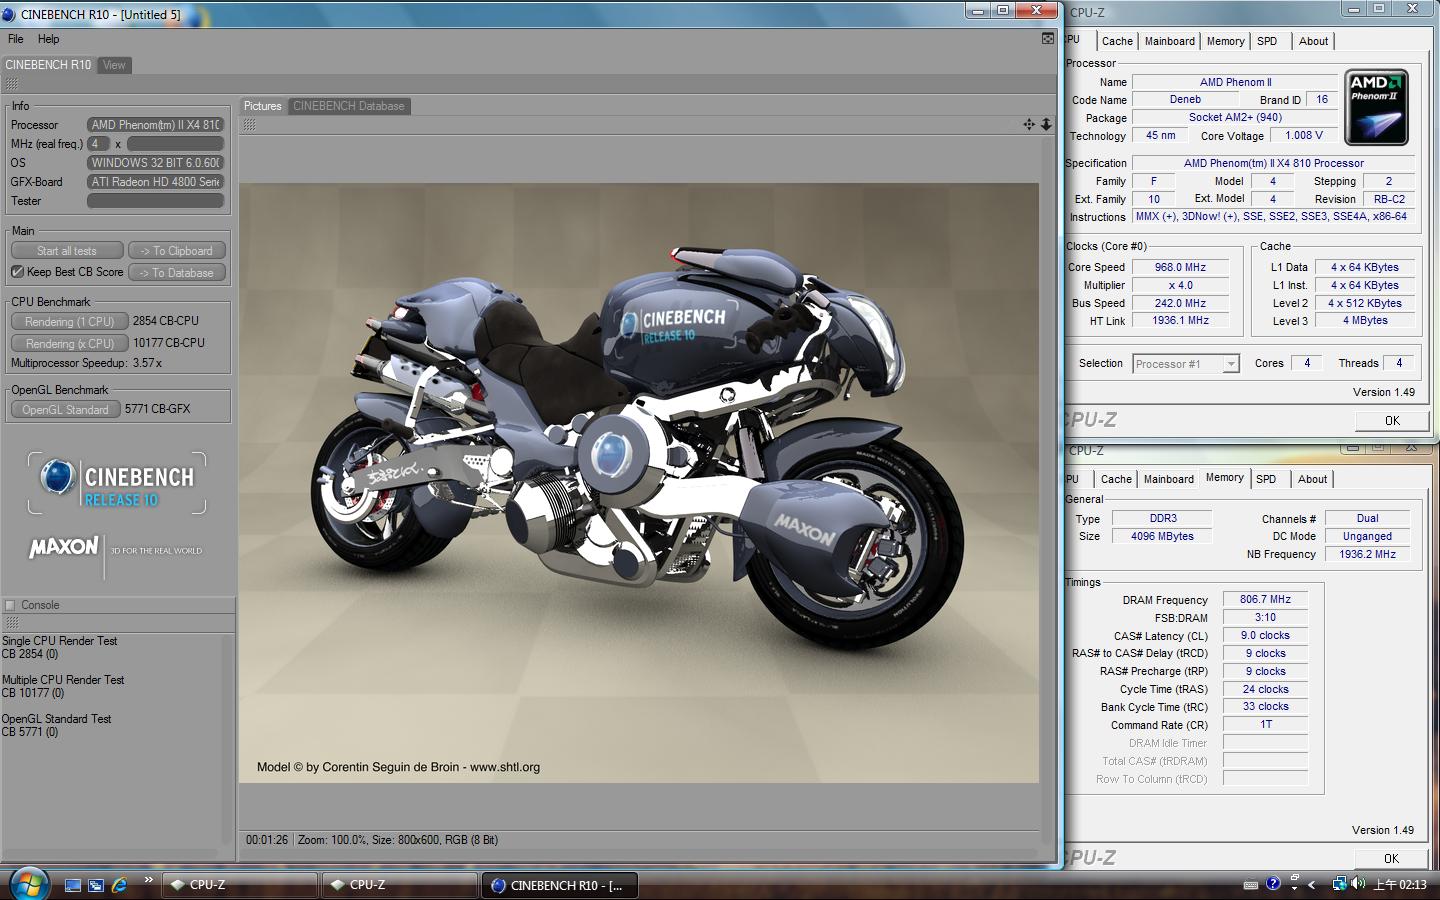Expand the quick launch overflow chevron
Image resolution: width=1440 pixels, height=900 pixels.
click(149, 880)
